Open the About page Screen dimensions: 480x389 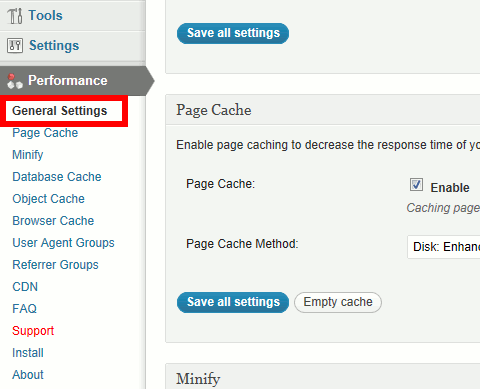(28, 375)
